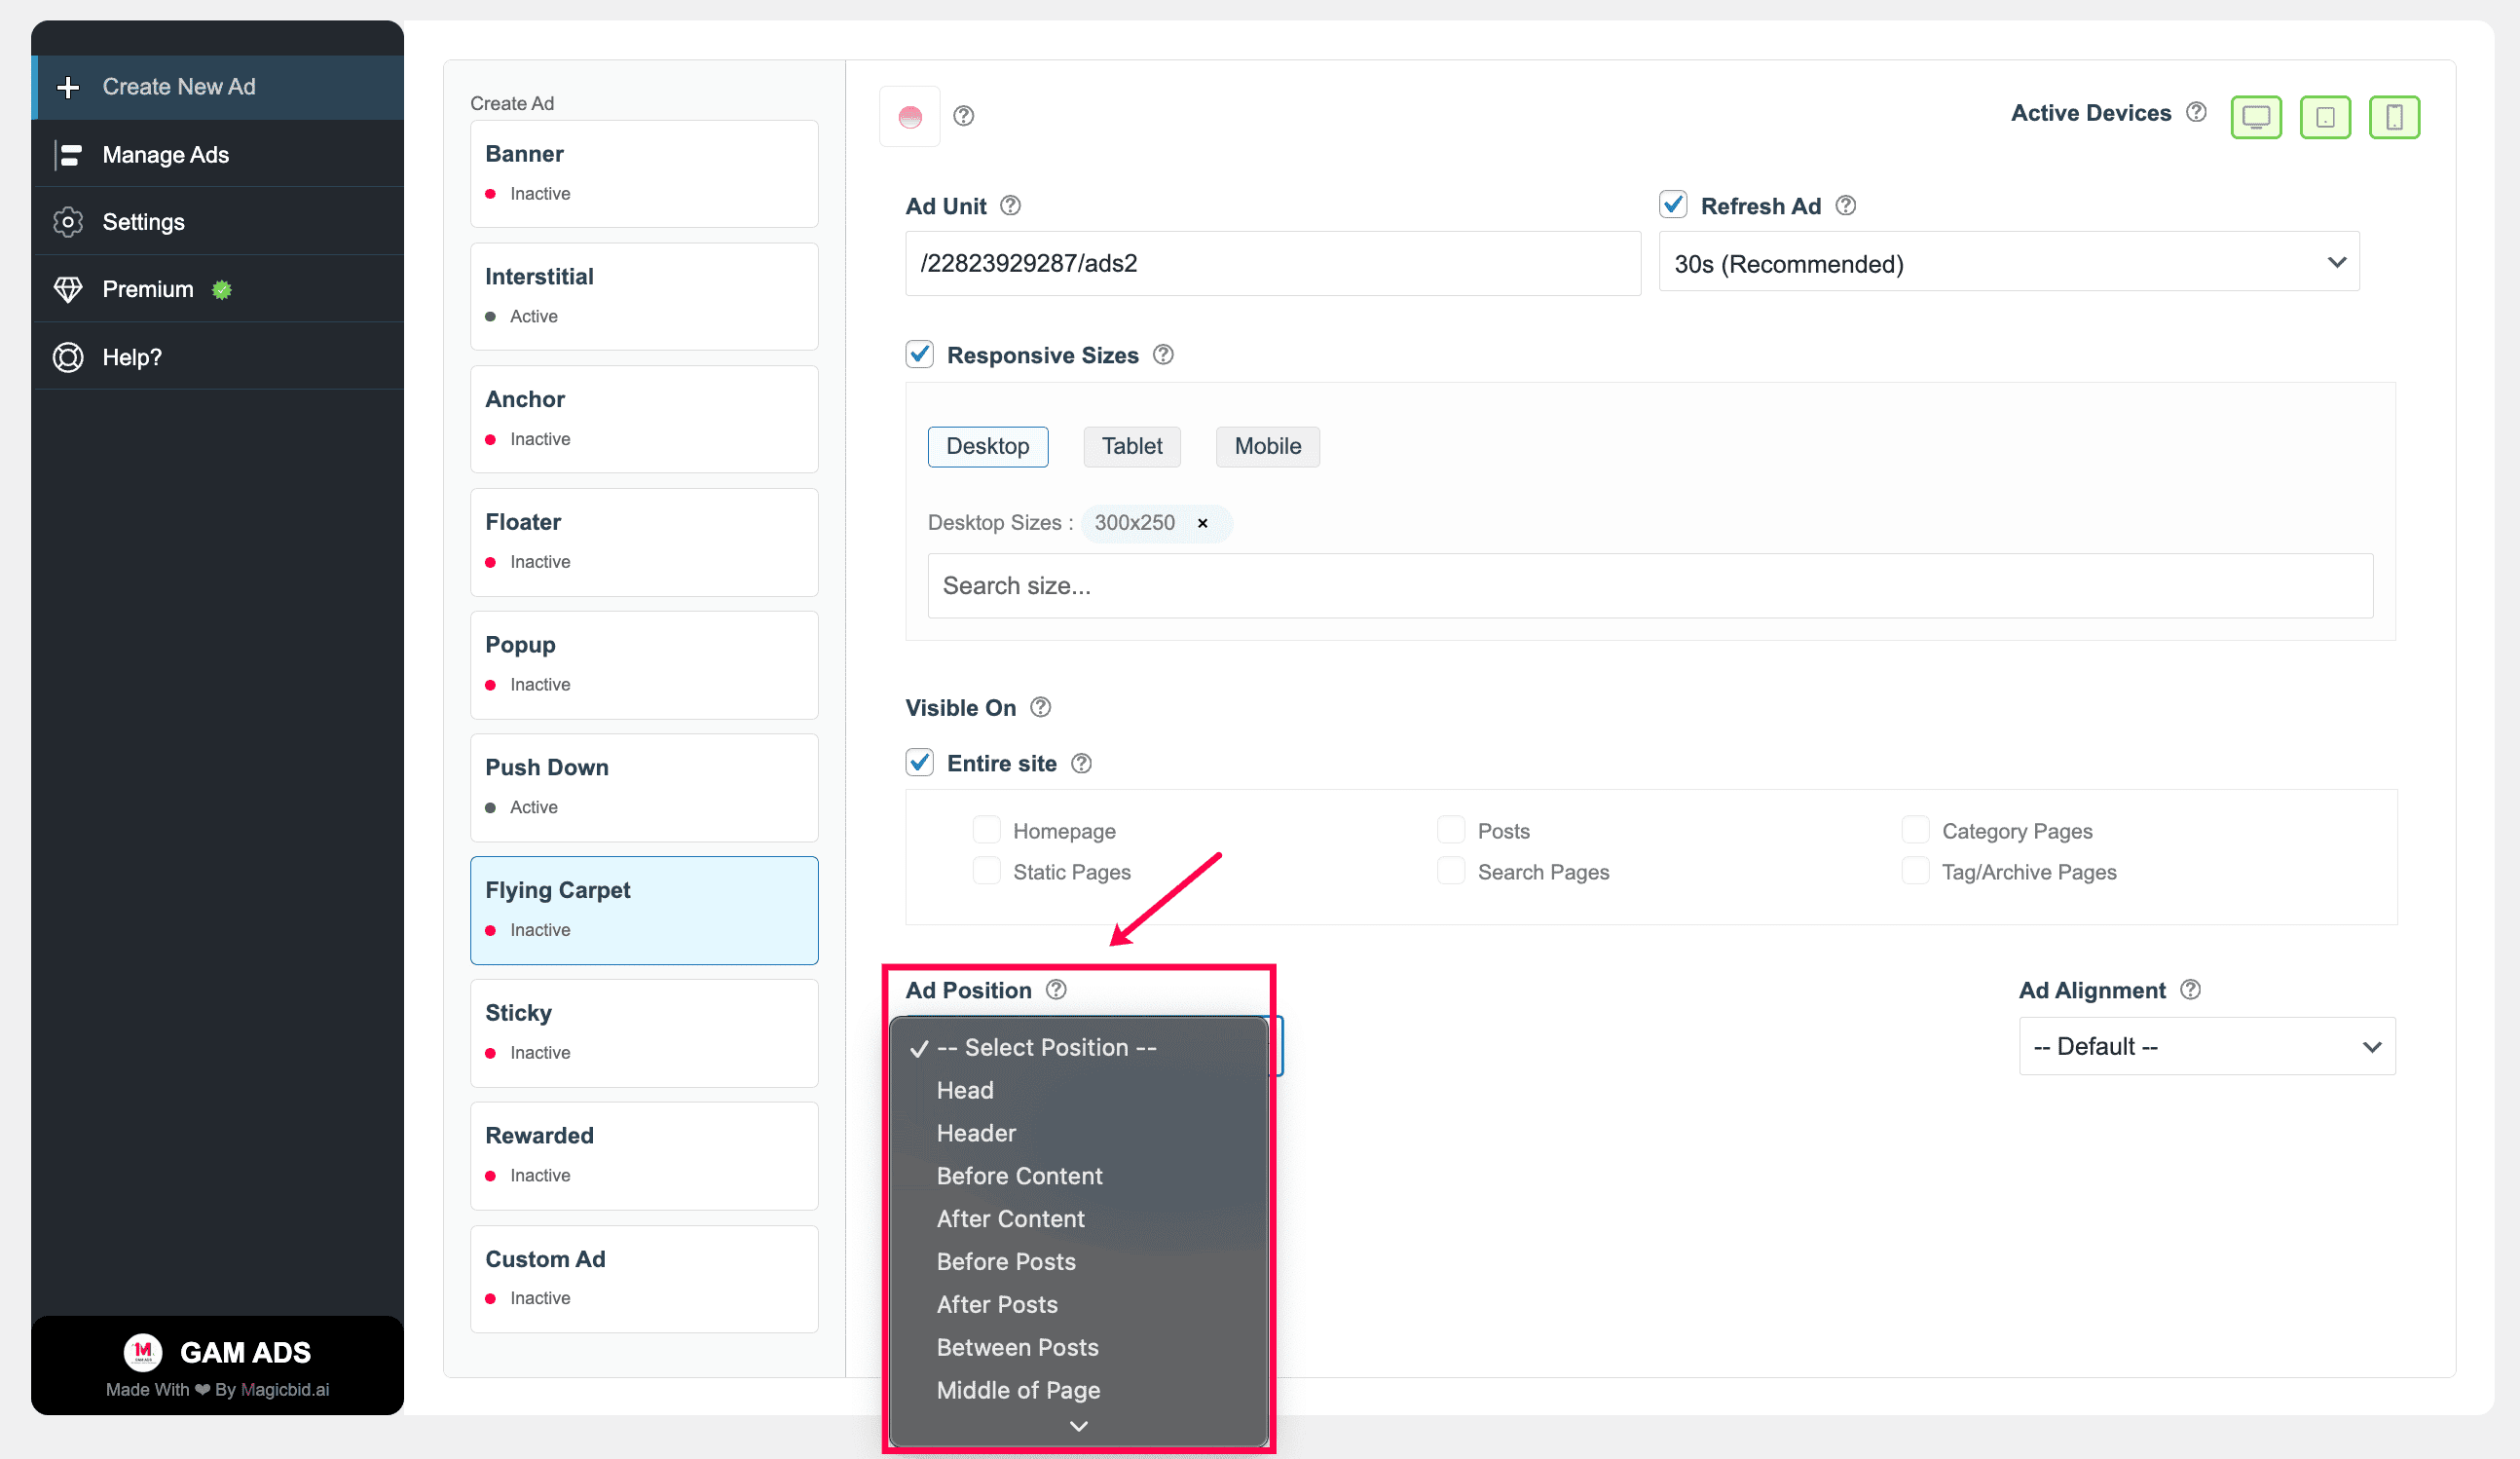Click the pink status circle toggle
The height and width of the screenshot is (1459, 2520).
(x=909, y=117)
